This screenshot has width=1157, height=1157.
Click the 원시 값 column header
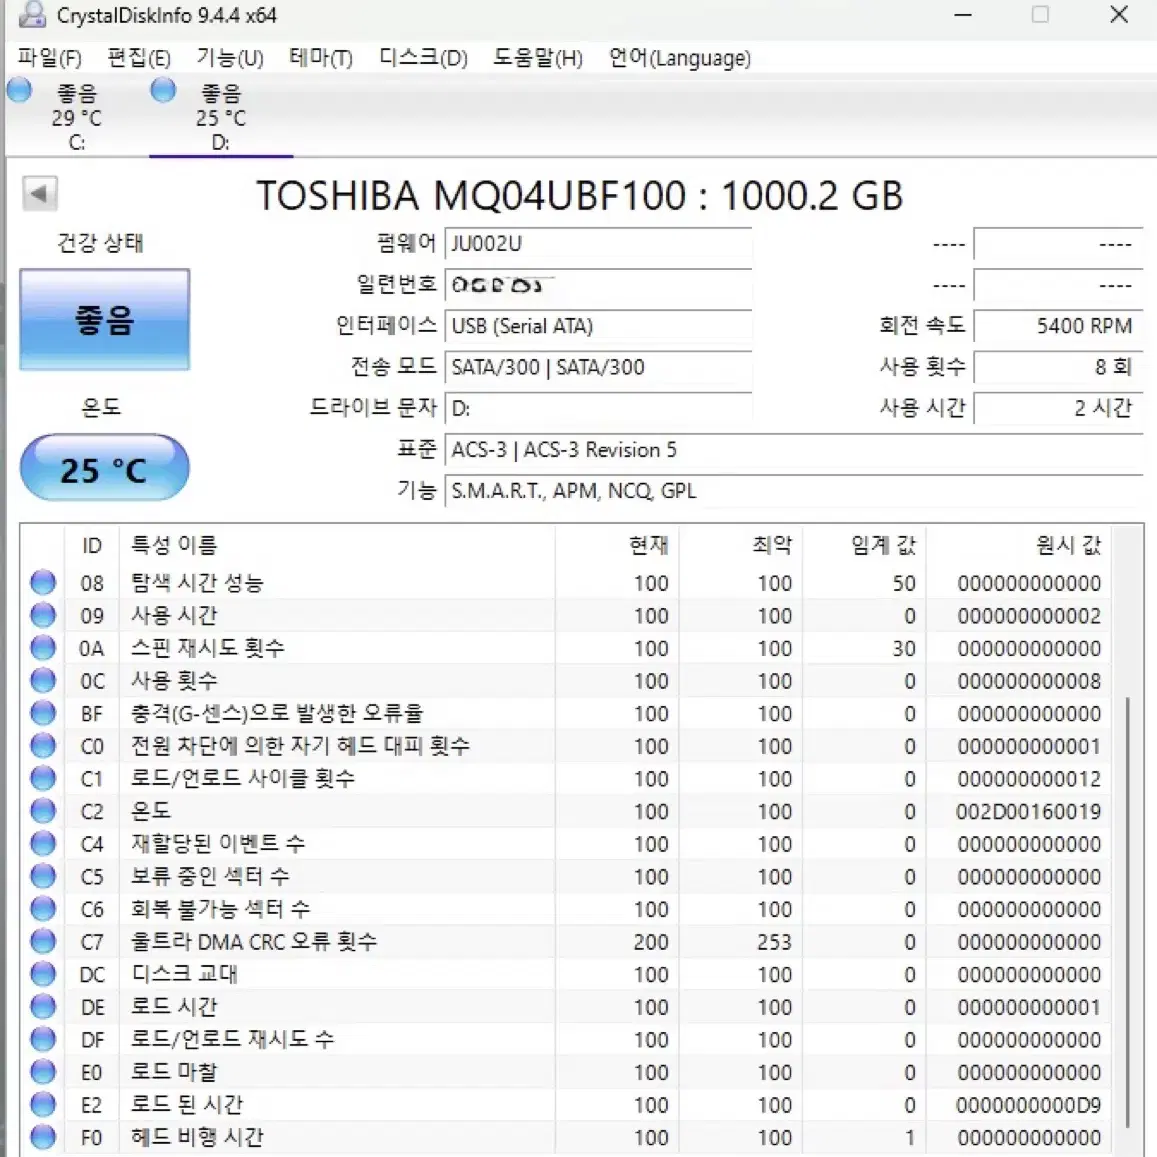1018,545
